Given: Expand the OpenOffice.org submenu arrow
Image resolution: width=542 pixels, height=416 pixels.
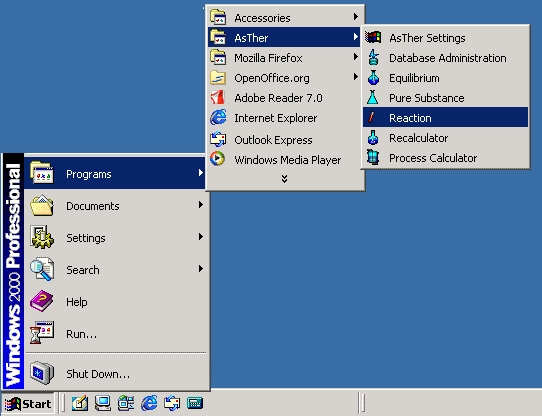Looking at the screenshot, I should (355, 77).
